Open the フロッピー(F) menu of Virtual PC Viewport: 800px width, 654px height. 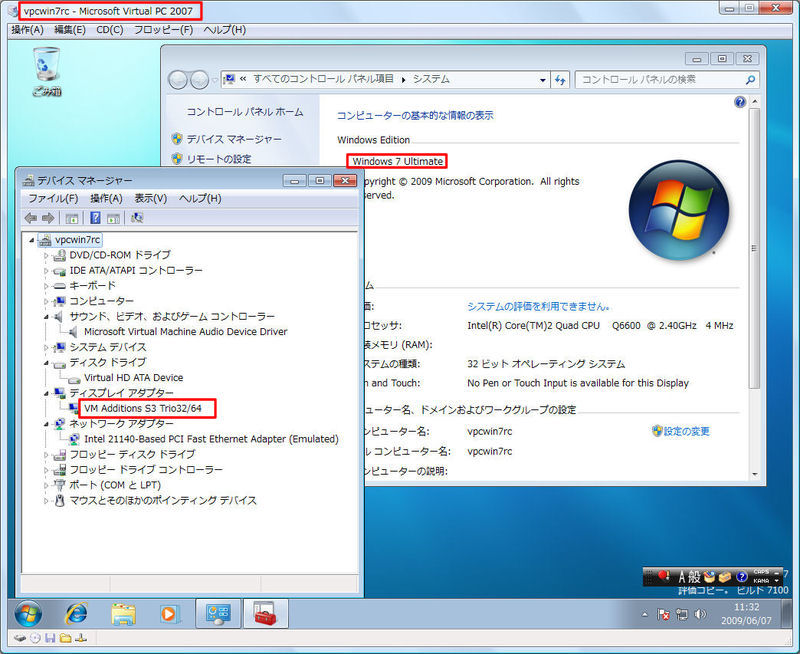pyautogui.click(x=163, y=30)
